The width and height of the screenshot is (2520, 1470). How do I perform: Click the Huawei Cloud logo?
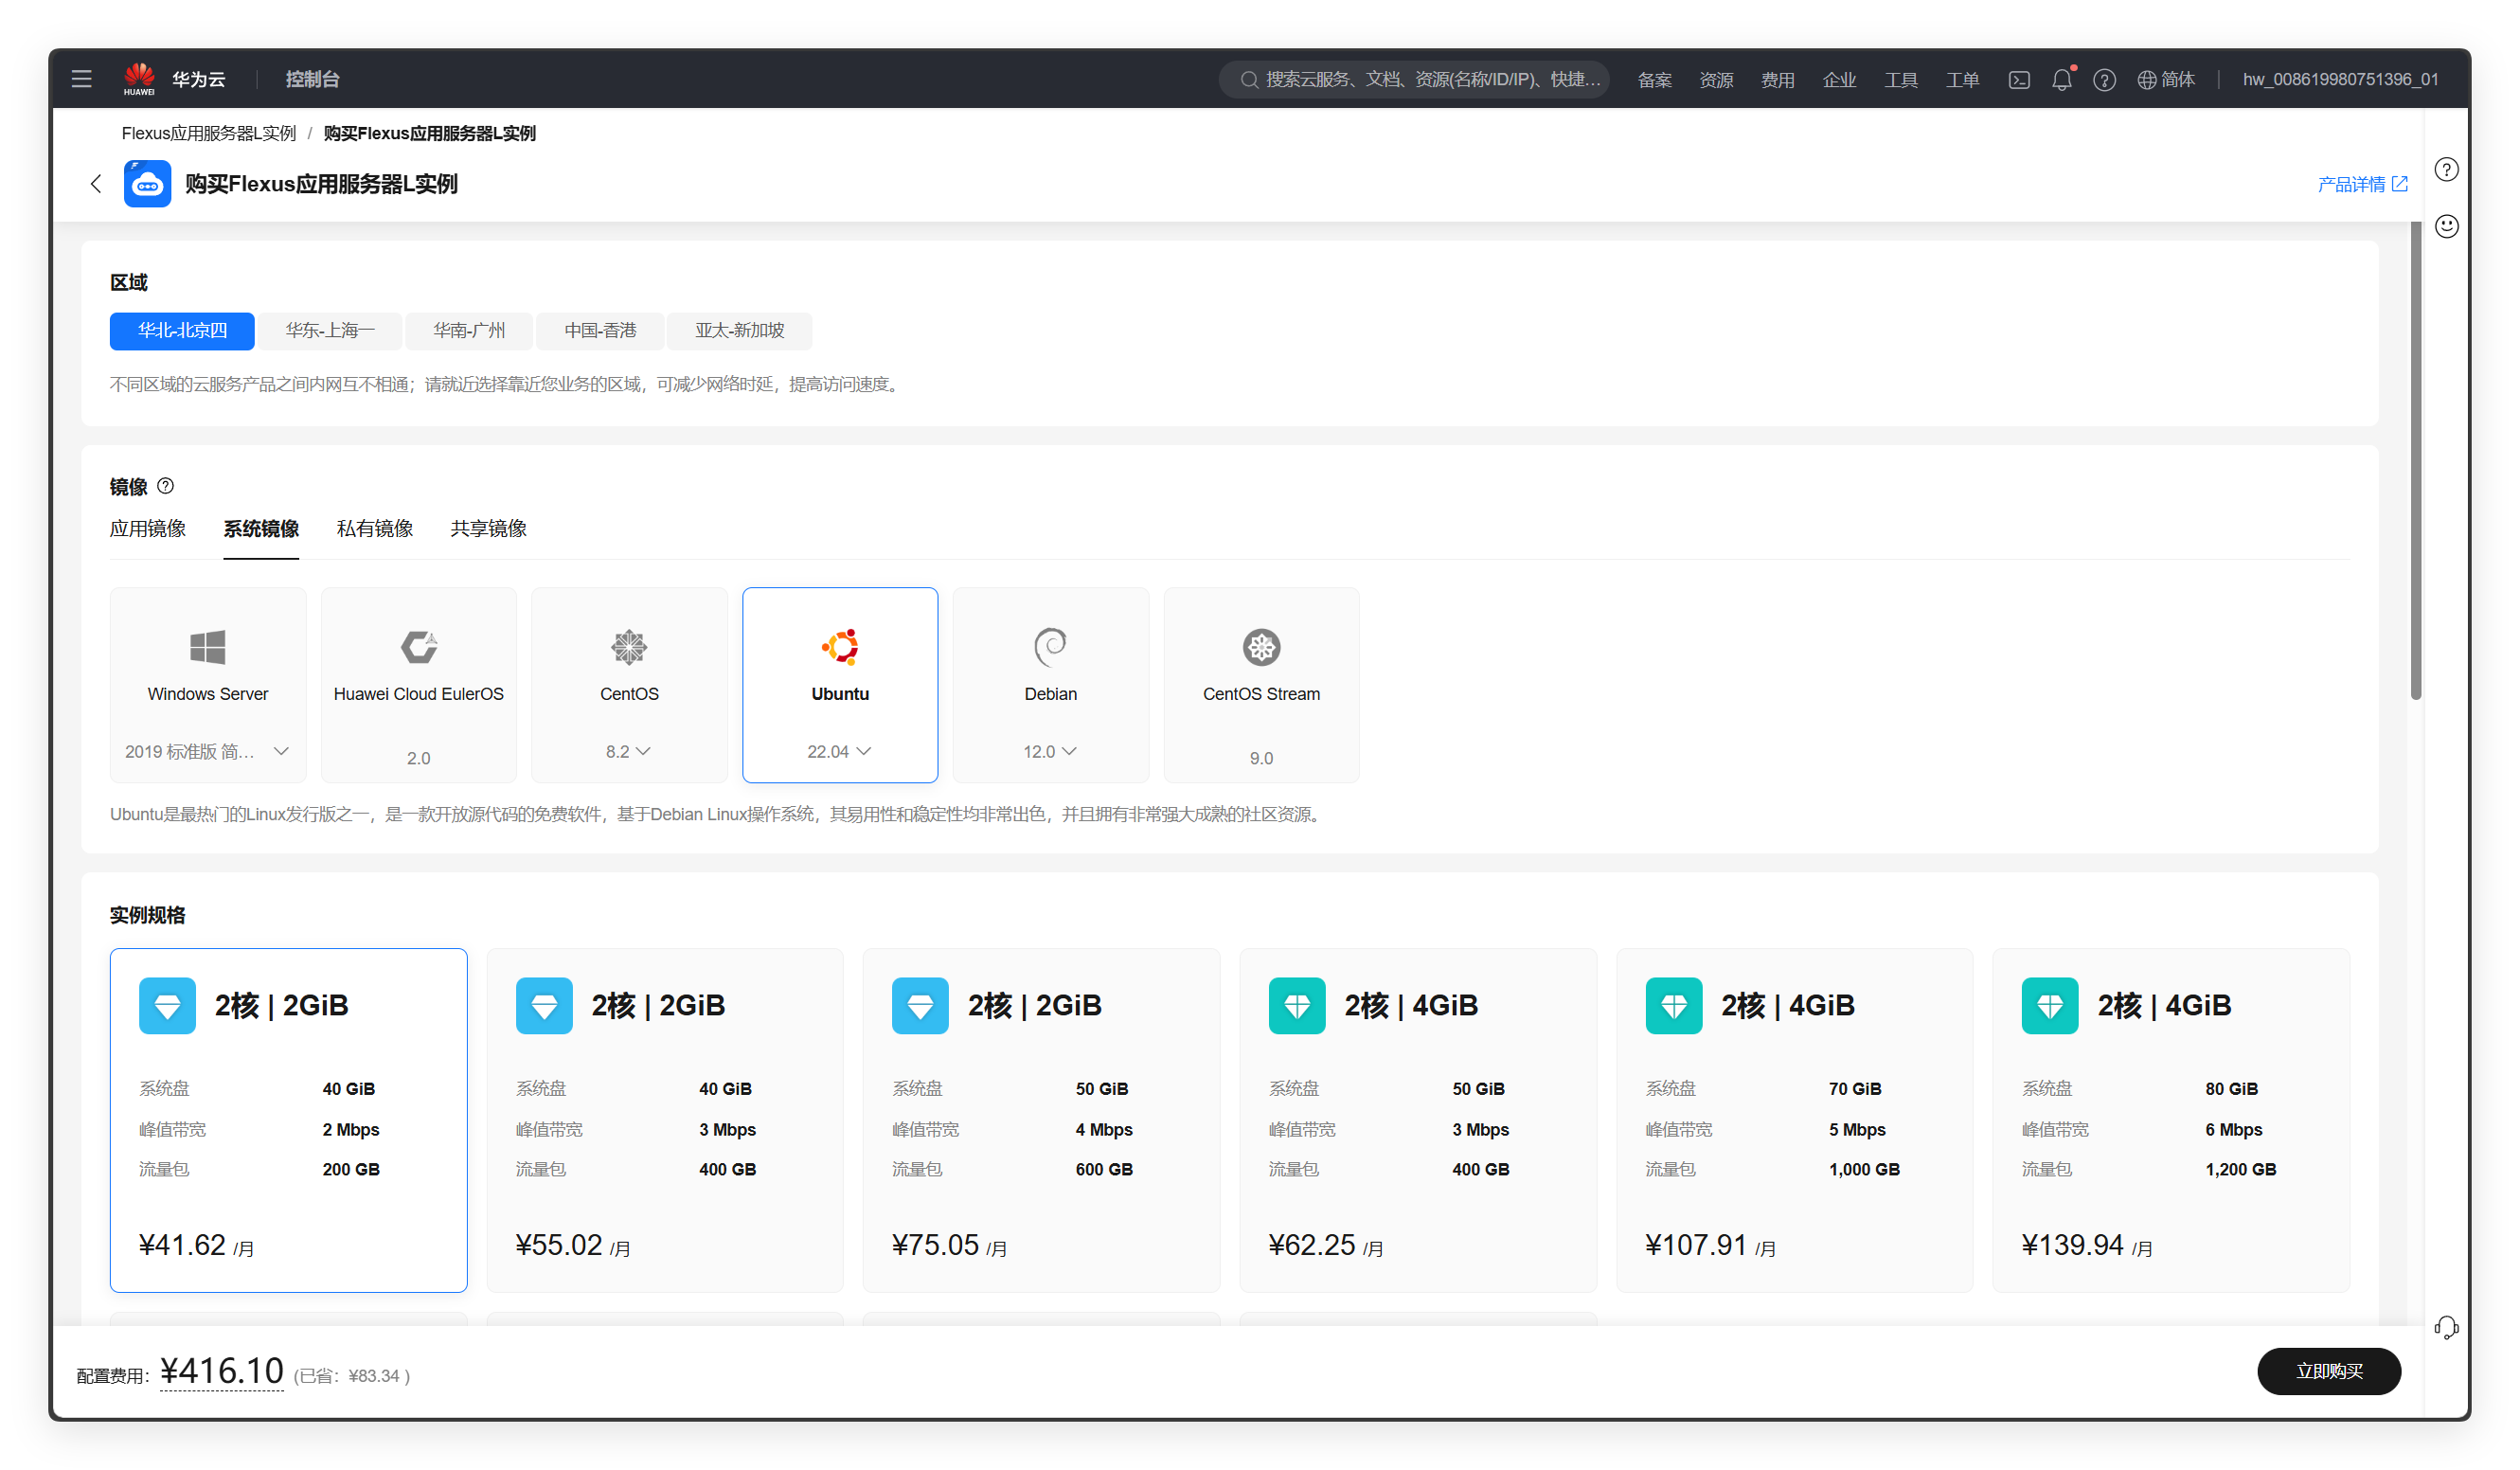click(x=174, y=79)
